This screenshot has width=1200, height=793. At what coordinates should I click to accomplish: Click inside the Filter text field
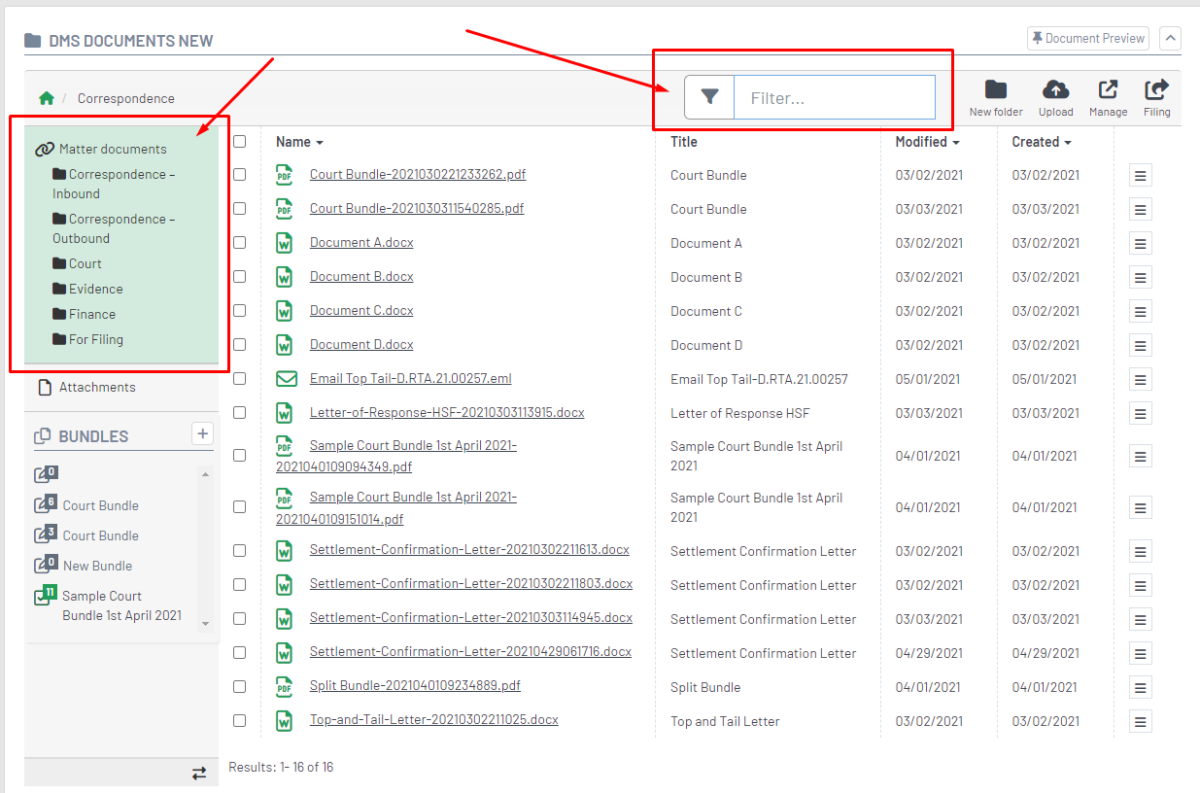pyautogui.click(x=835, y=97)
